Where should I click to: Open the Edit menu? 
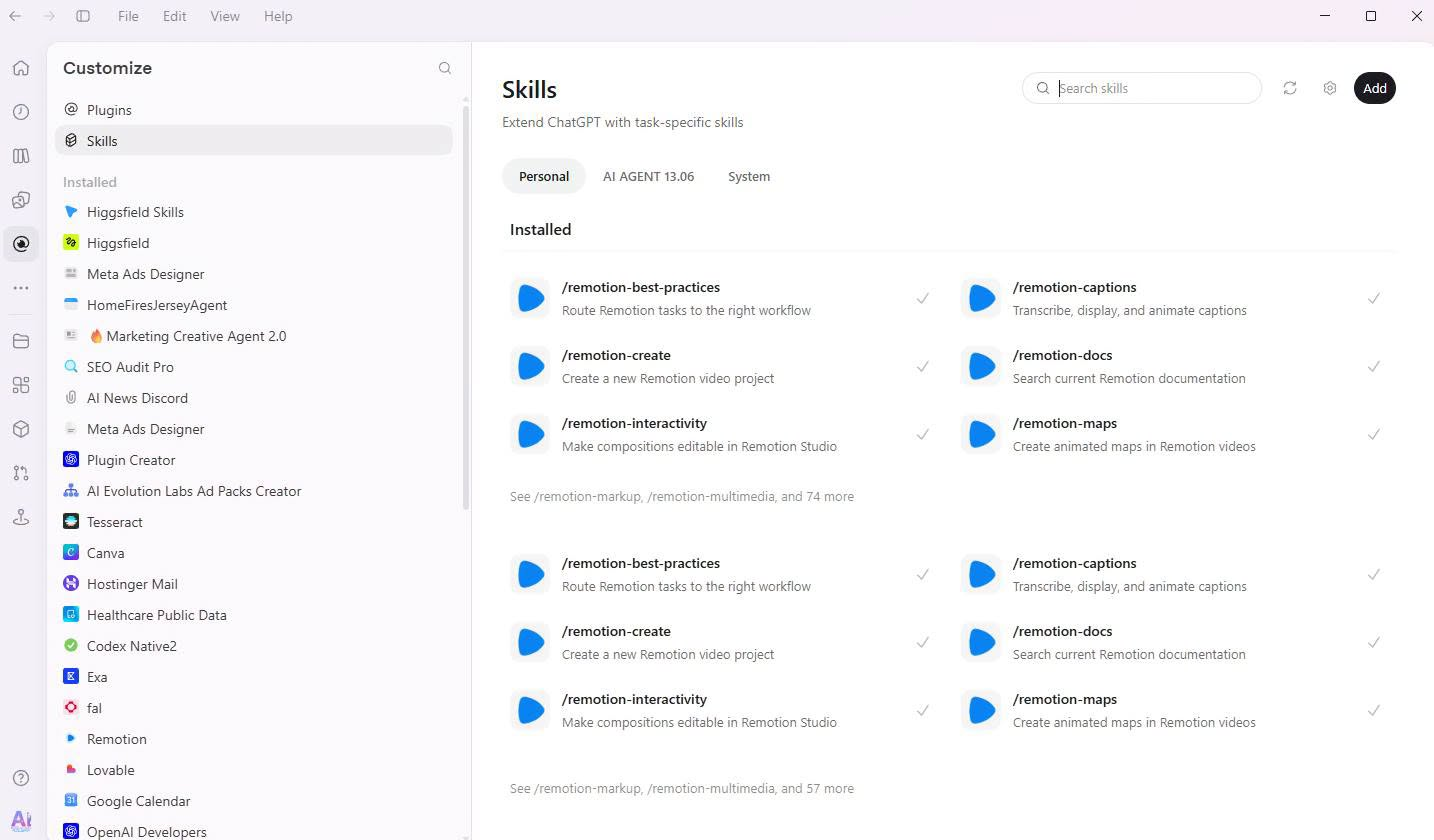(175, 16)
